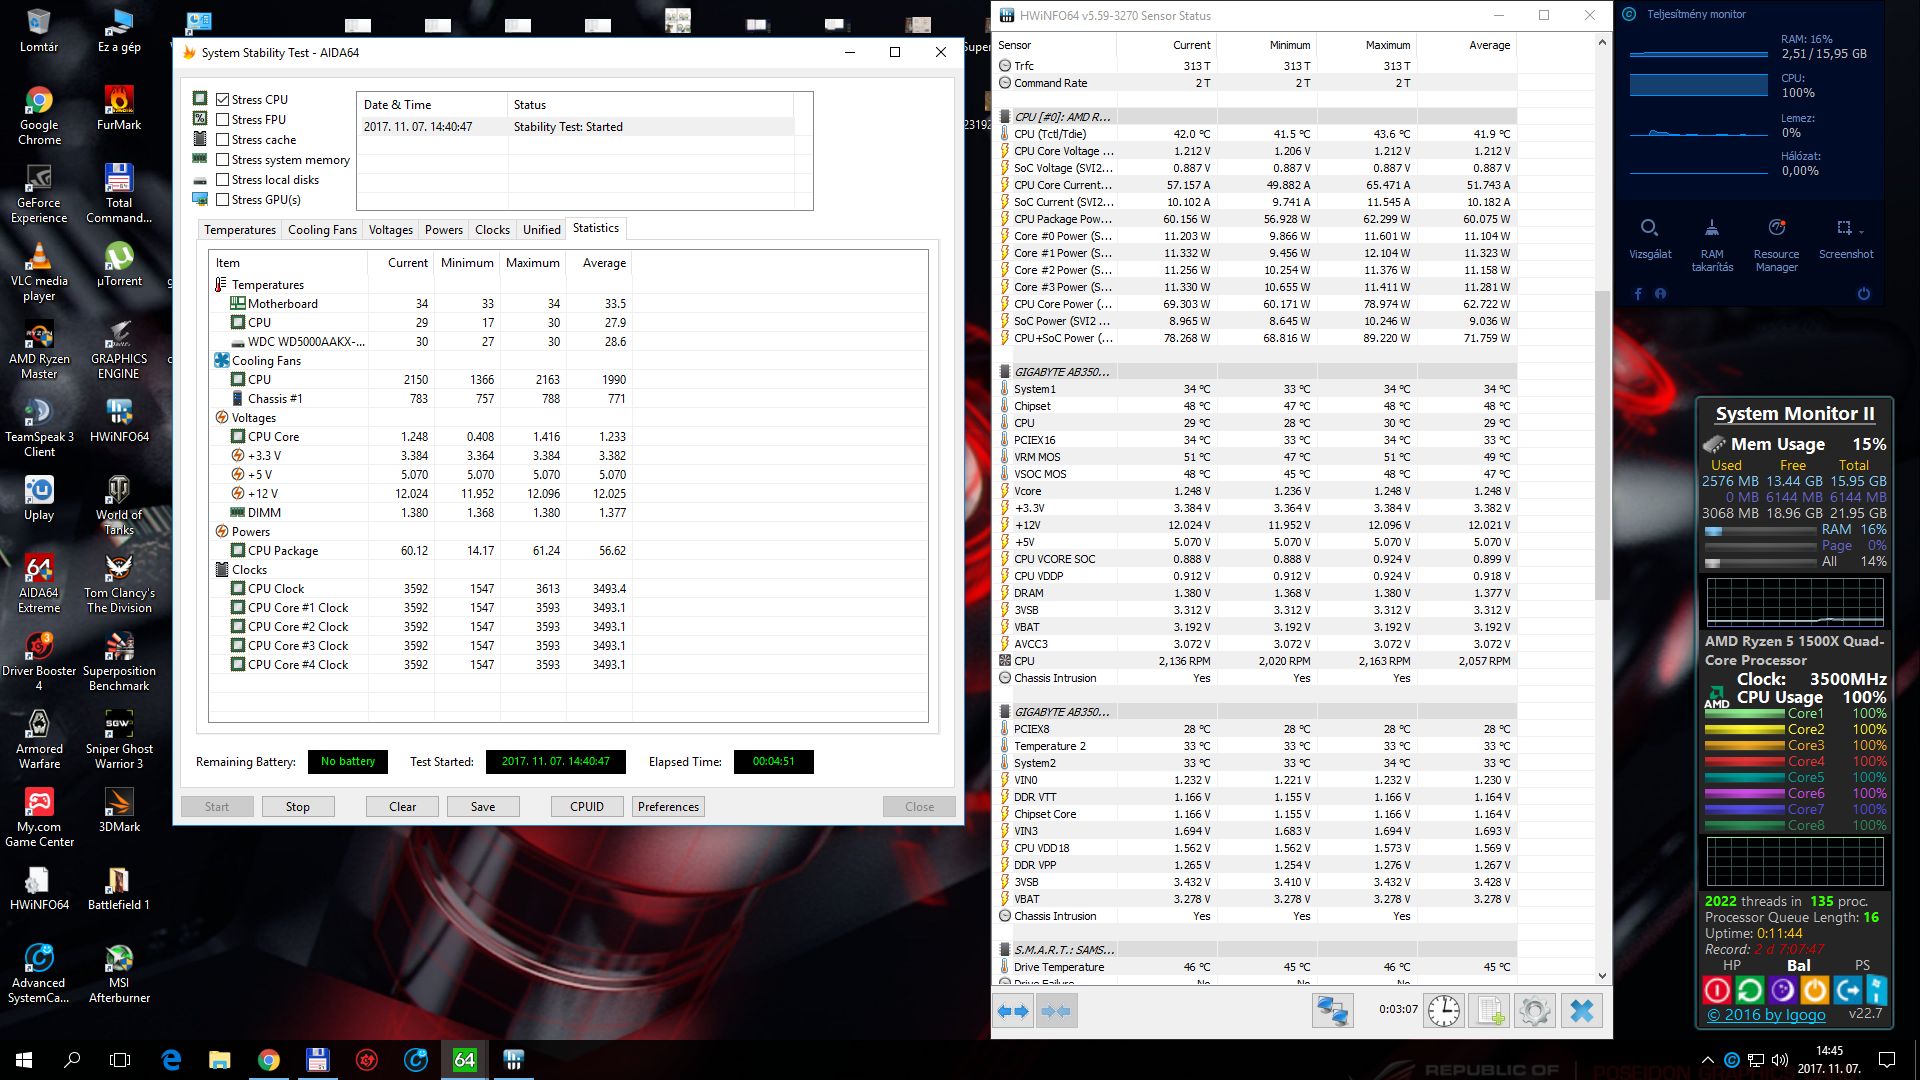
Task: Open the µTorrent desktop icon
Action: pyautogui.click(x=119, y=264)
